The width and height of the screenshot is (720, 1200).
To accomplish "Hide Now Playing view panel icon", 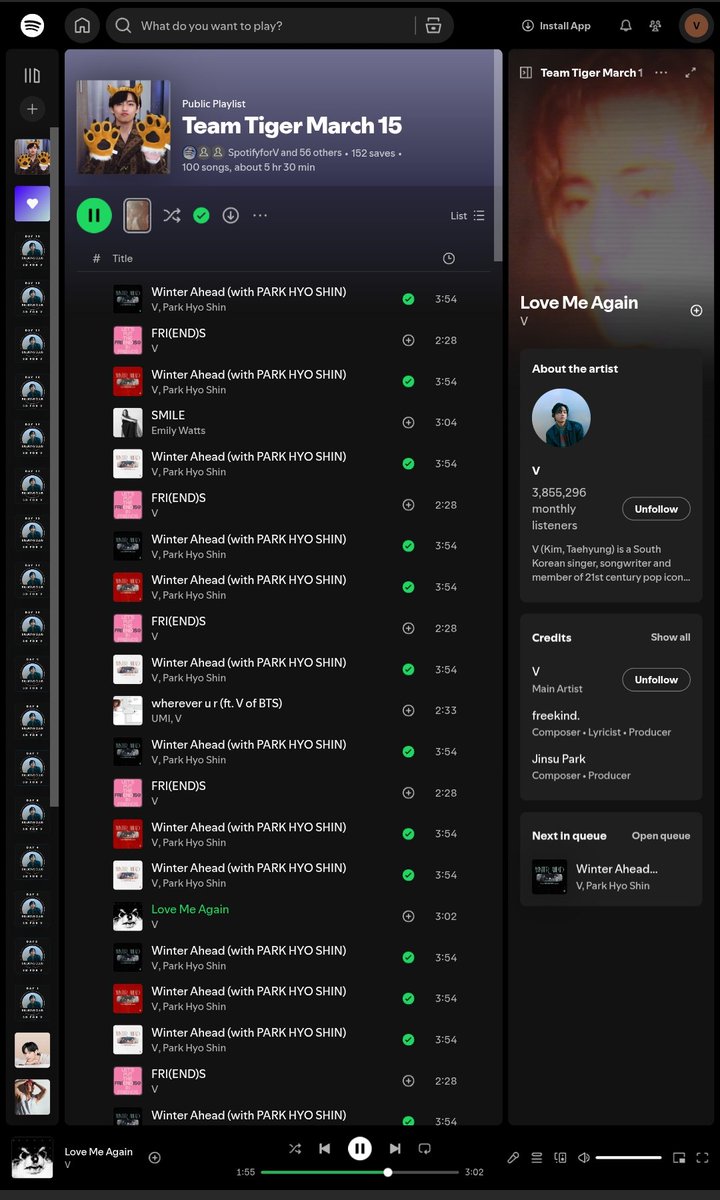I will click(x=526, y=72).
